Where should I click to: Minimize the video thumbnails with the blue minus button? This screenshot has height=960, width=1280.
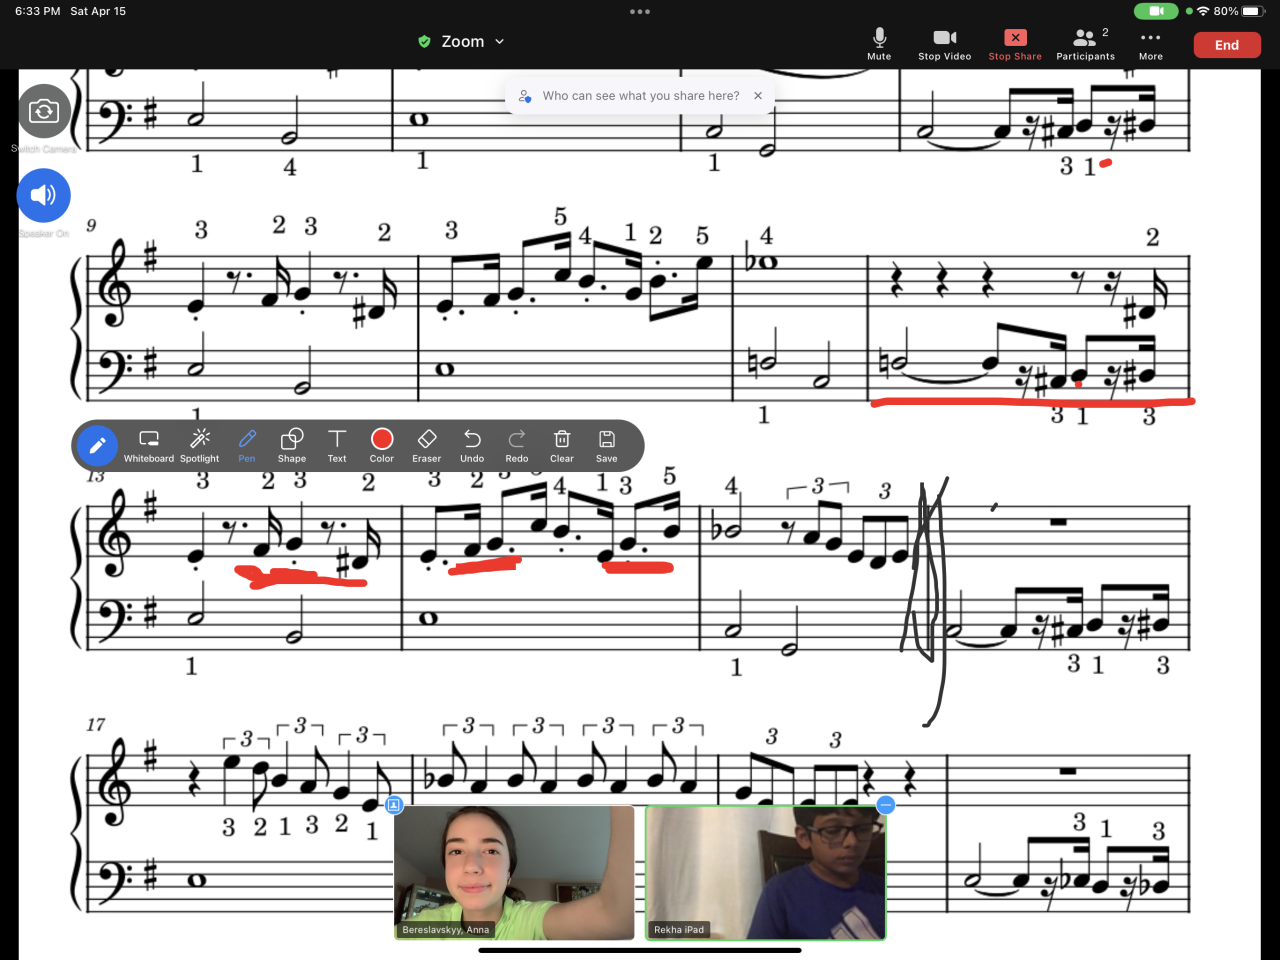click(885, 805)
